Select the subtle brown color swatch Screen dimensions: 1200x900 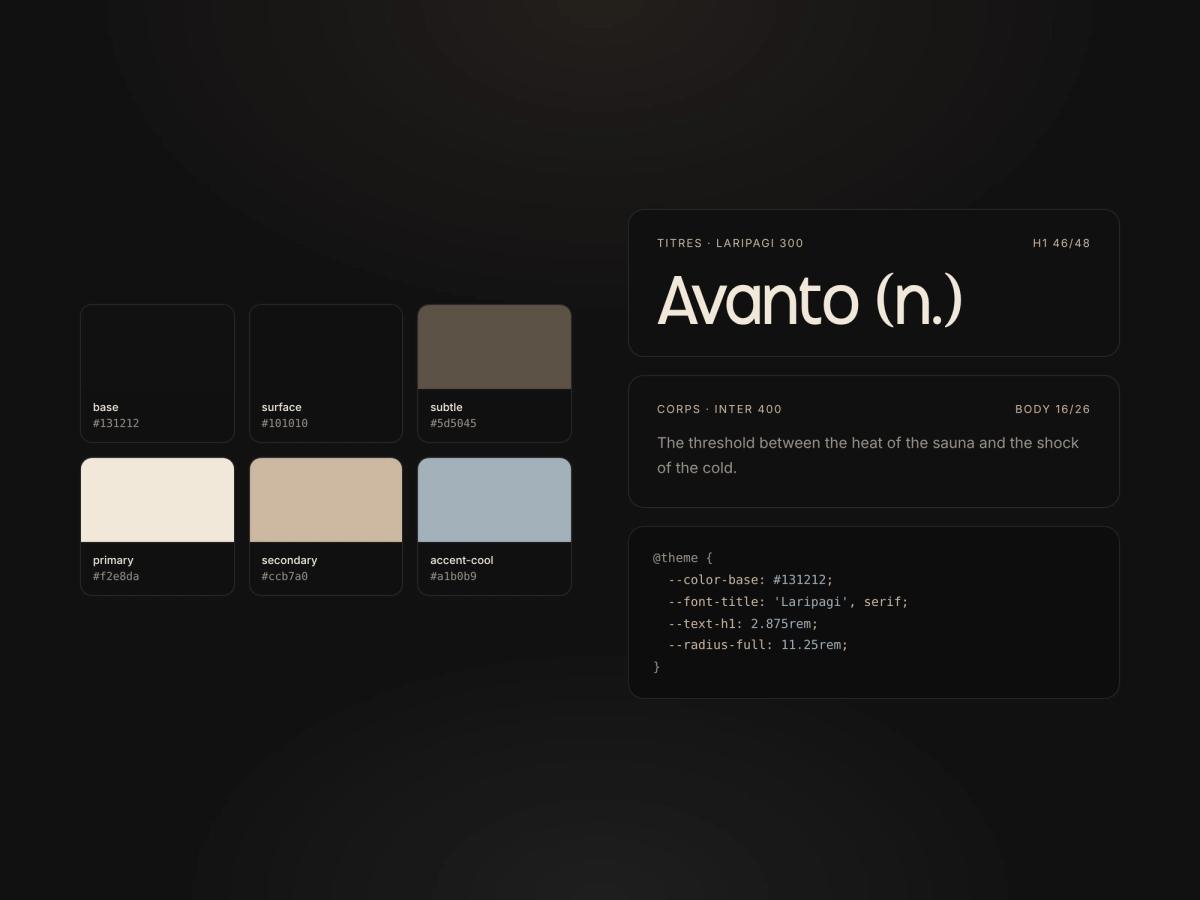494,347
